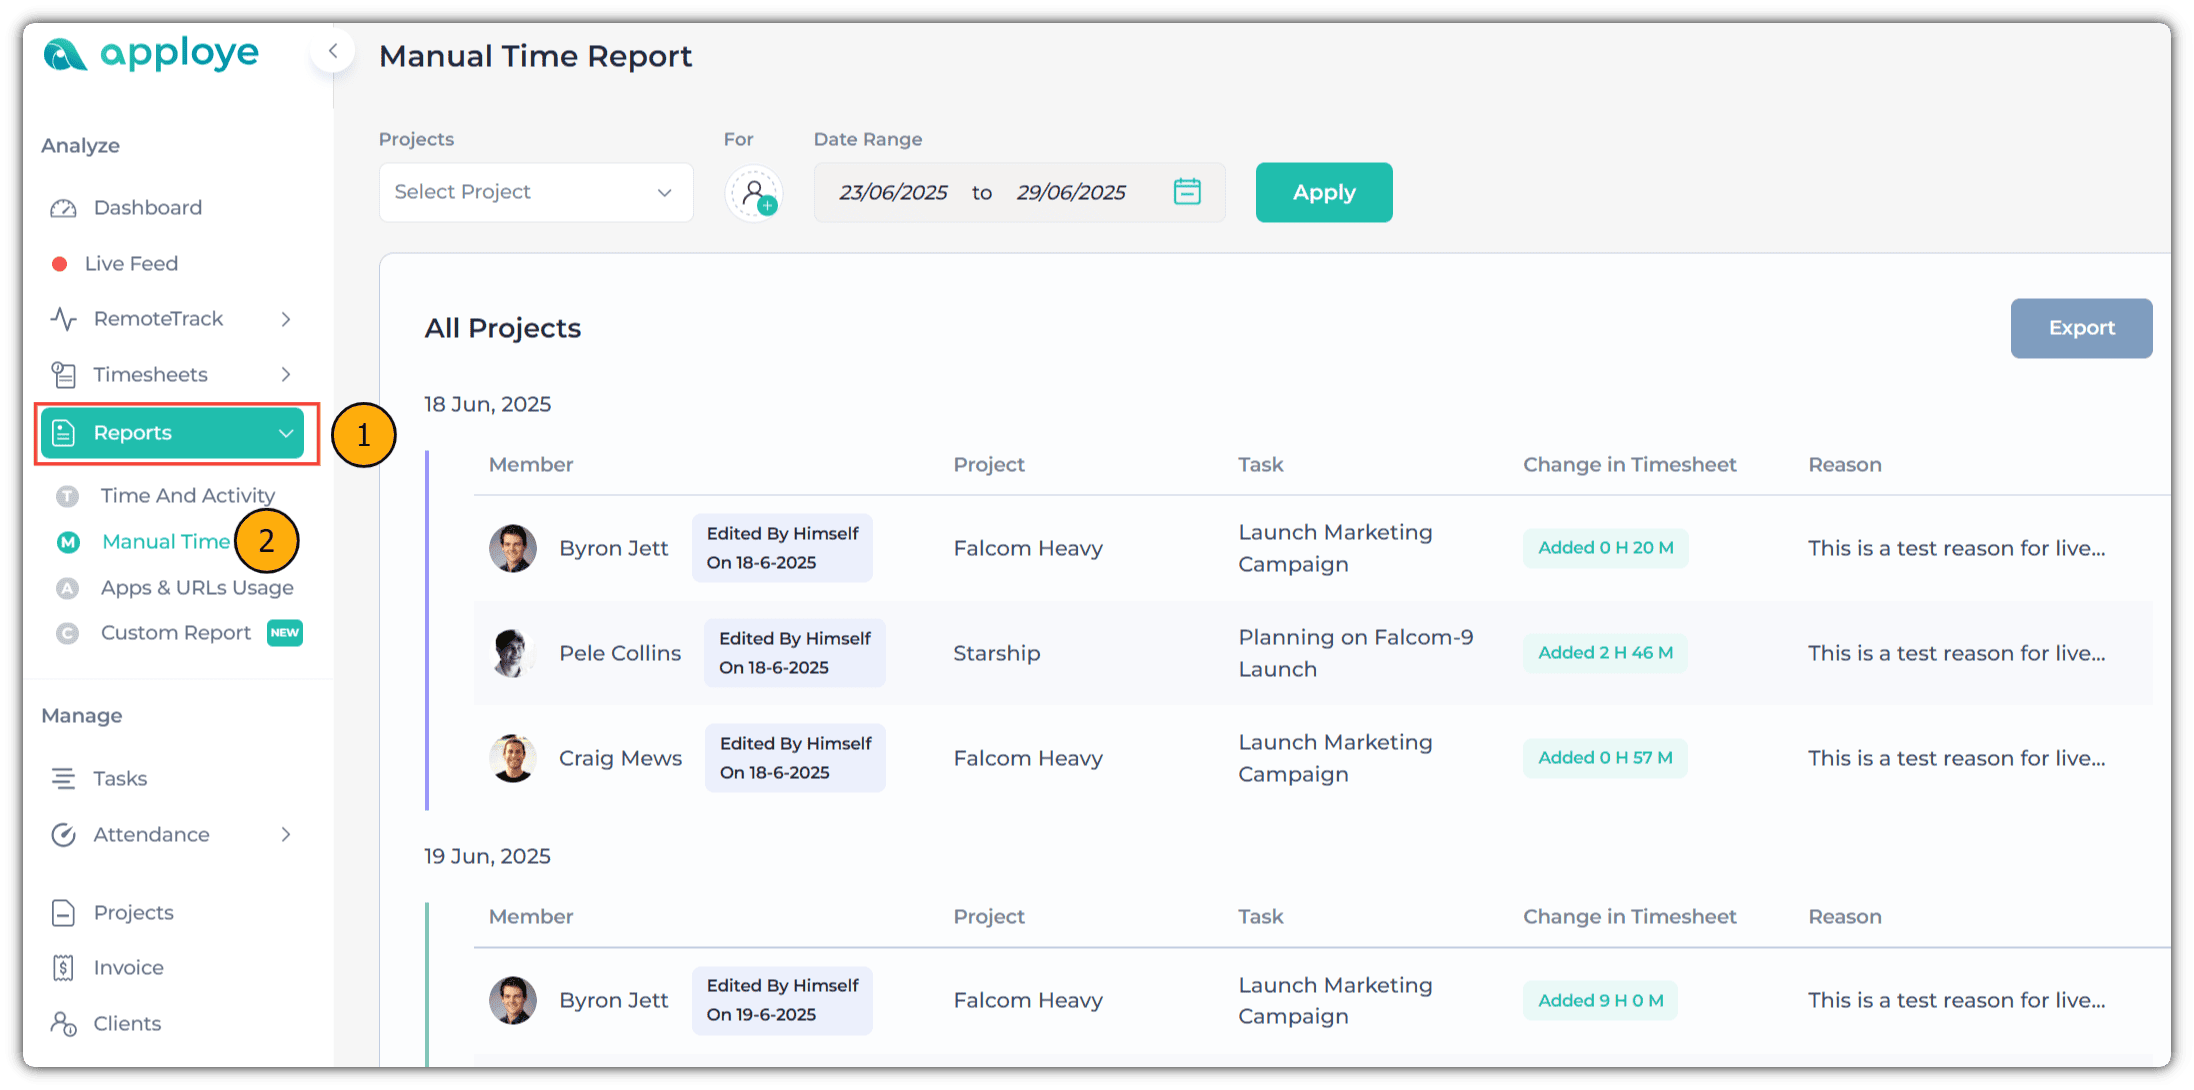Viewport: 2194px width, 1090px height.
Task: Click the Apploye logo
Action: click(151, 54)
